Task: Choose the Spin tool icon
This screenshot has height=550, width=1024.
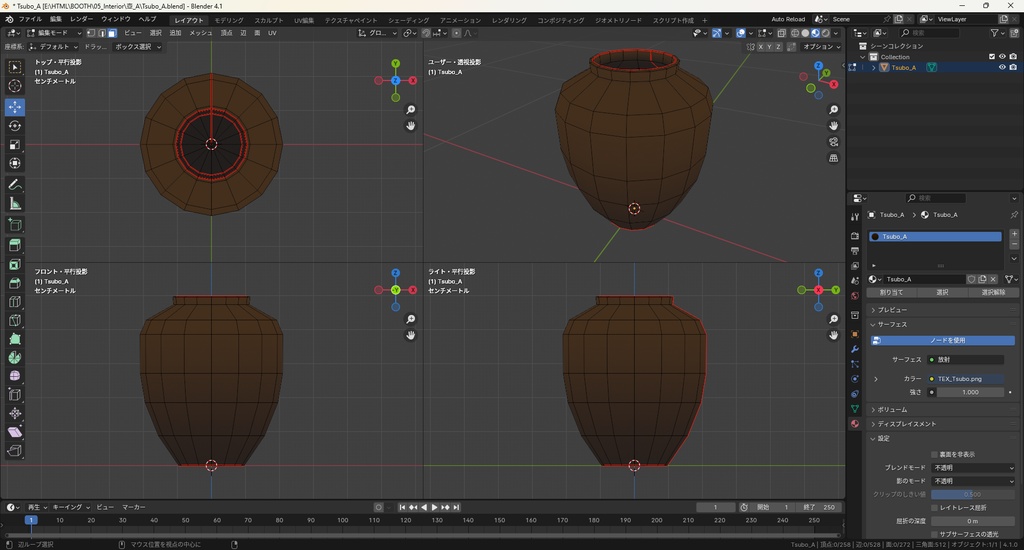Action: pos(15,357)
